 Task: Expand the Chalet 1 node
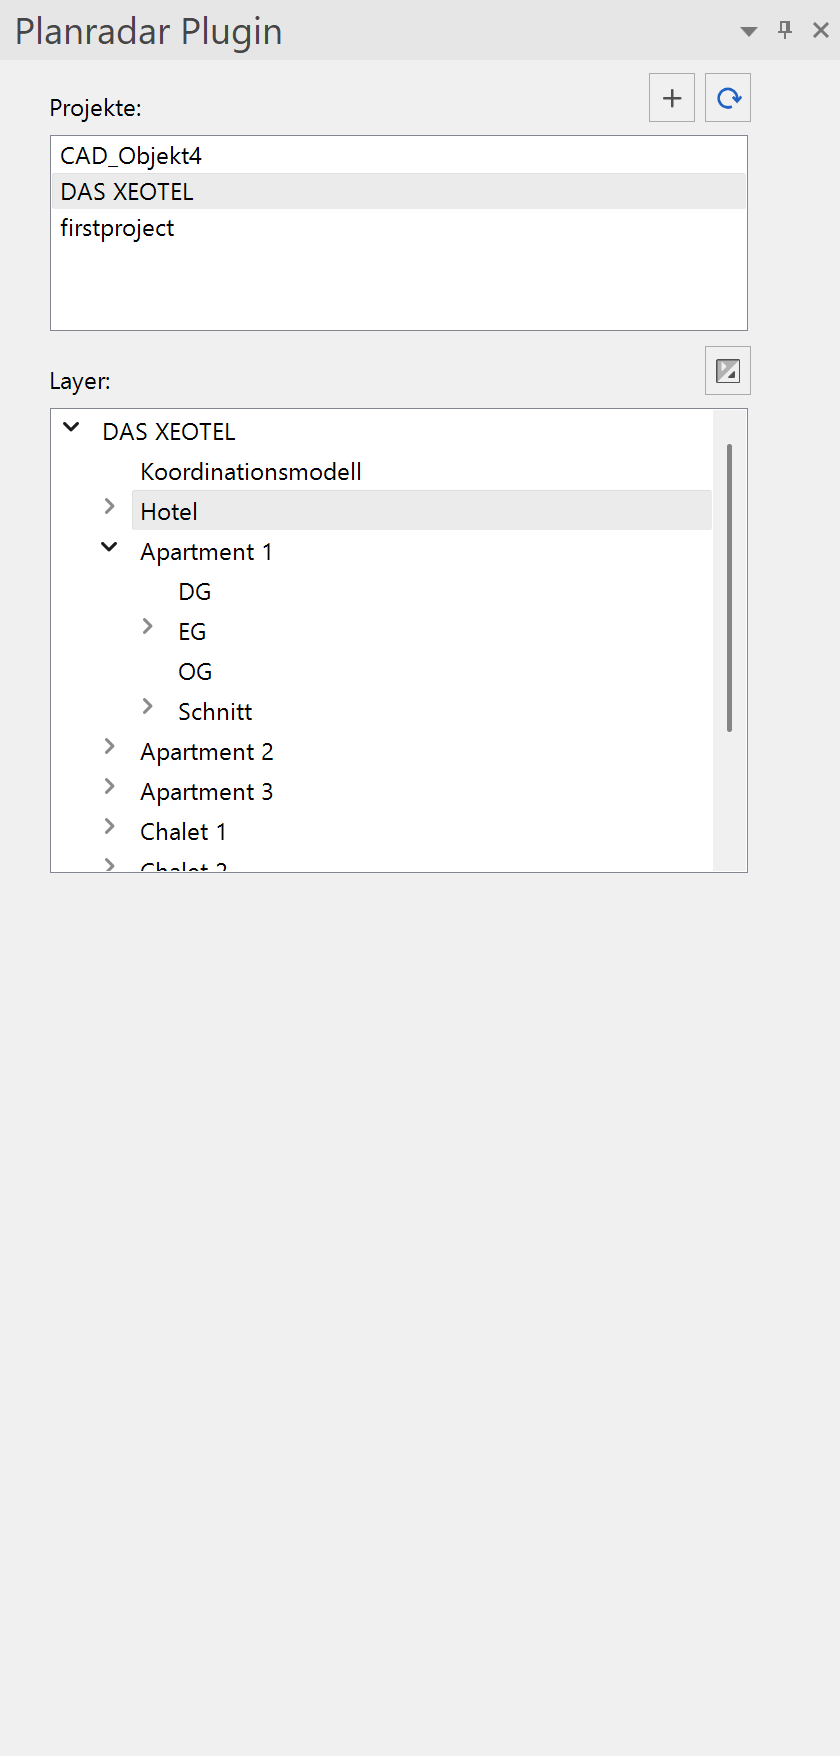pos(110,827)
